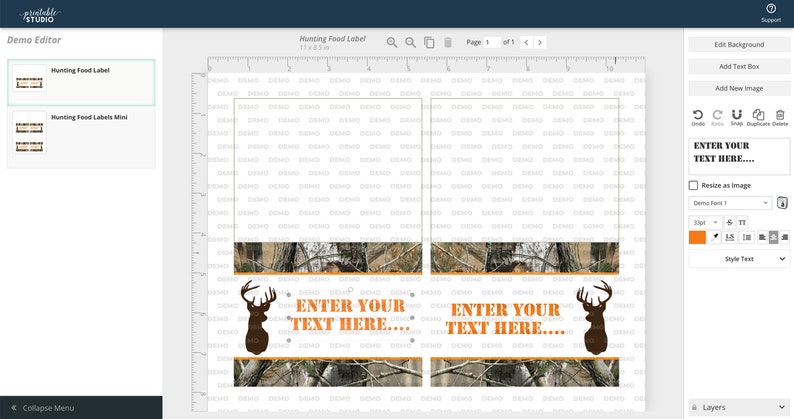The height and width of the screenshot is (419, 794).
Task: Select the bottom left camo banner image
Action: [328, 372]
